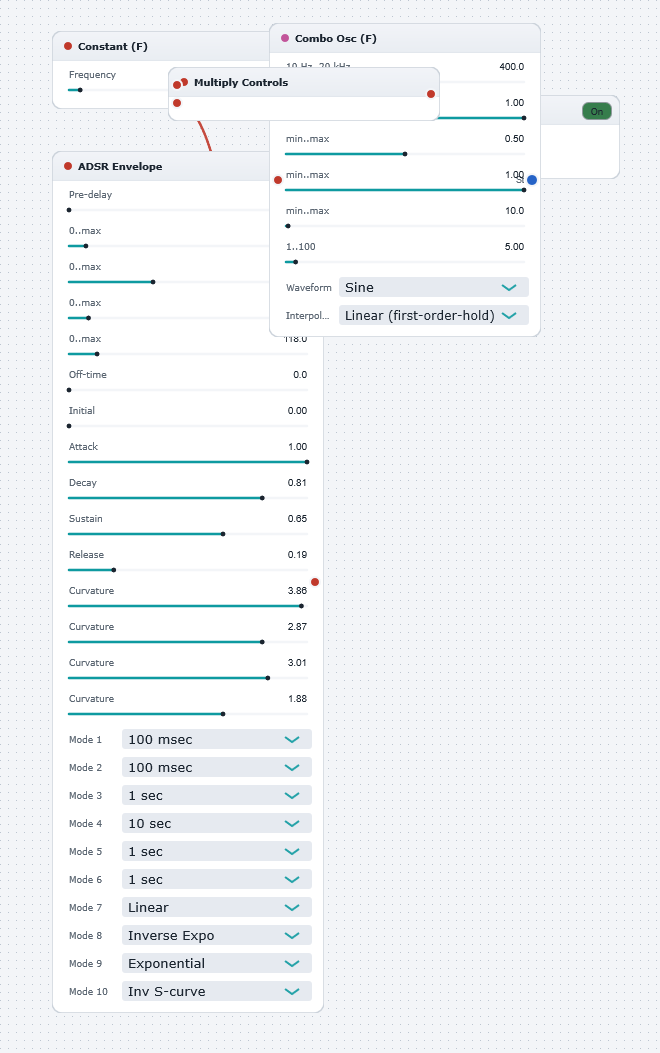The width and height of the screenshot is (660, 1053).
Task: Click the Constant Frequency slider handle
Action: [80, 90]
